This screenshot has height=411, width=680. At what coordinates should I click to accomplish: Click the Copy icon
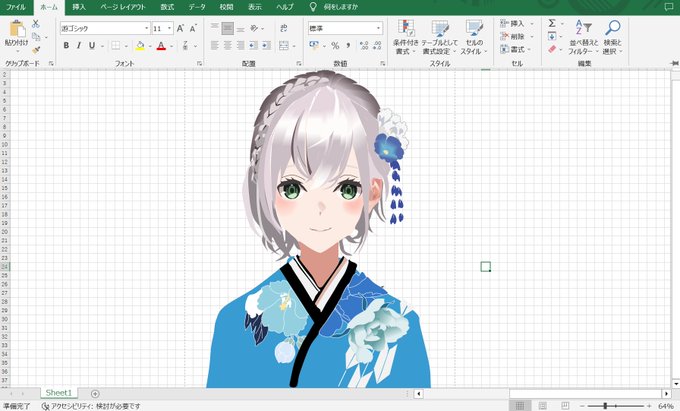[x=36, y=37]
